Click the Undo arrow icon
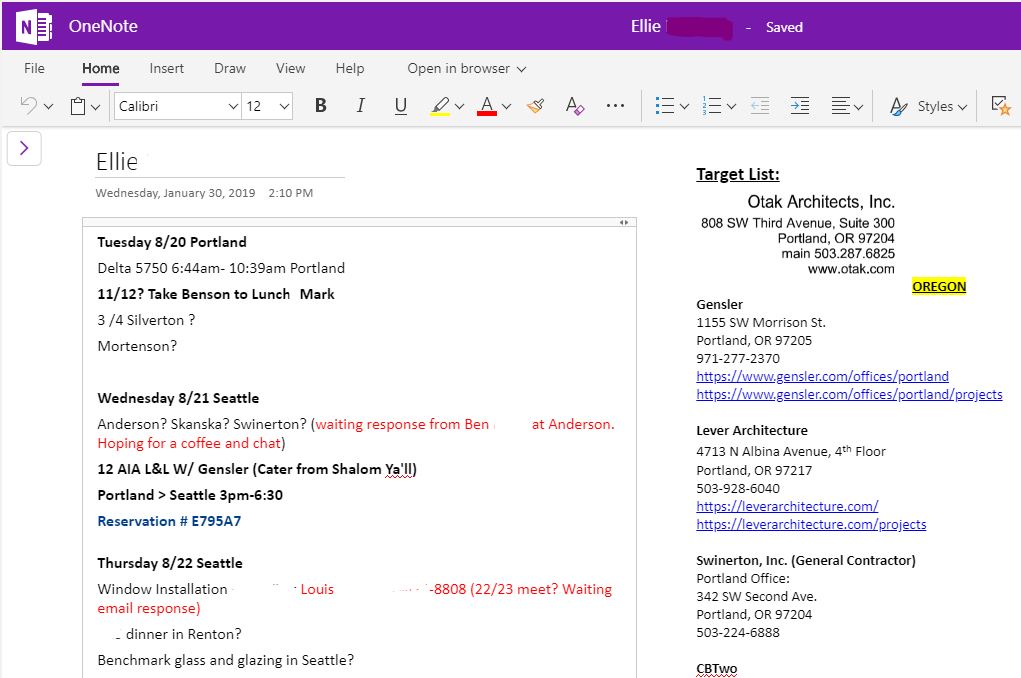The height and width of the screenshot is (678, 1021). (28, 106)
